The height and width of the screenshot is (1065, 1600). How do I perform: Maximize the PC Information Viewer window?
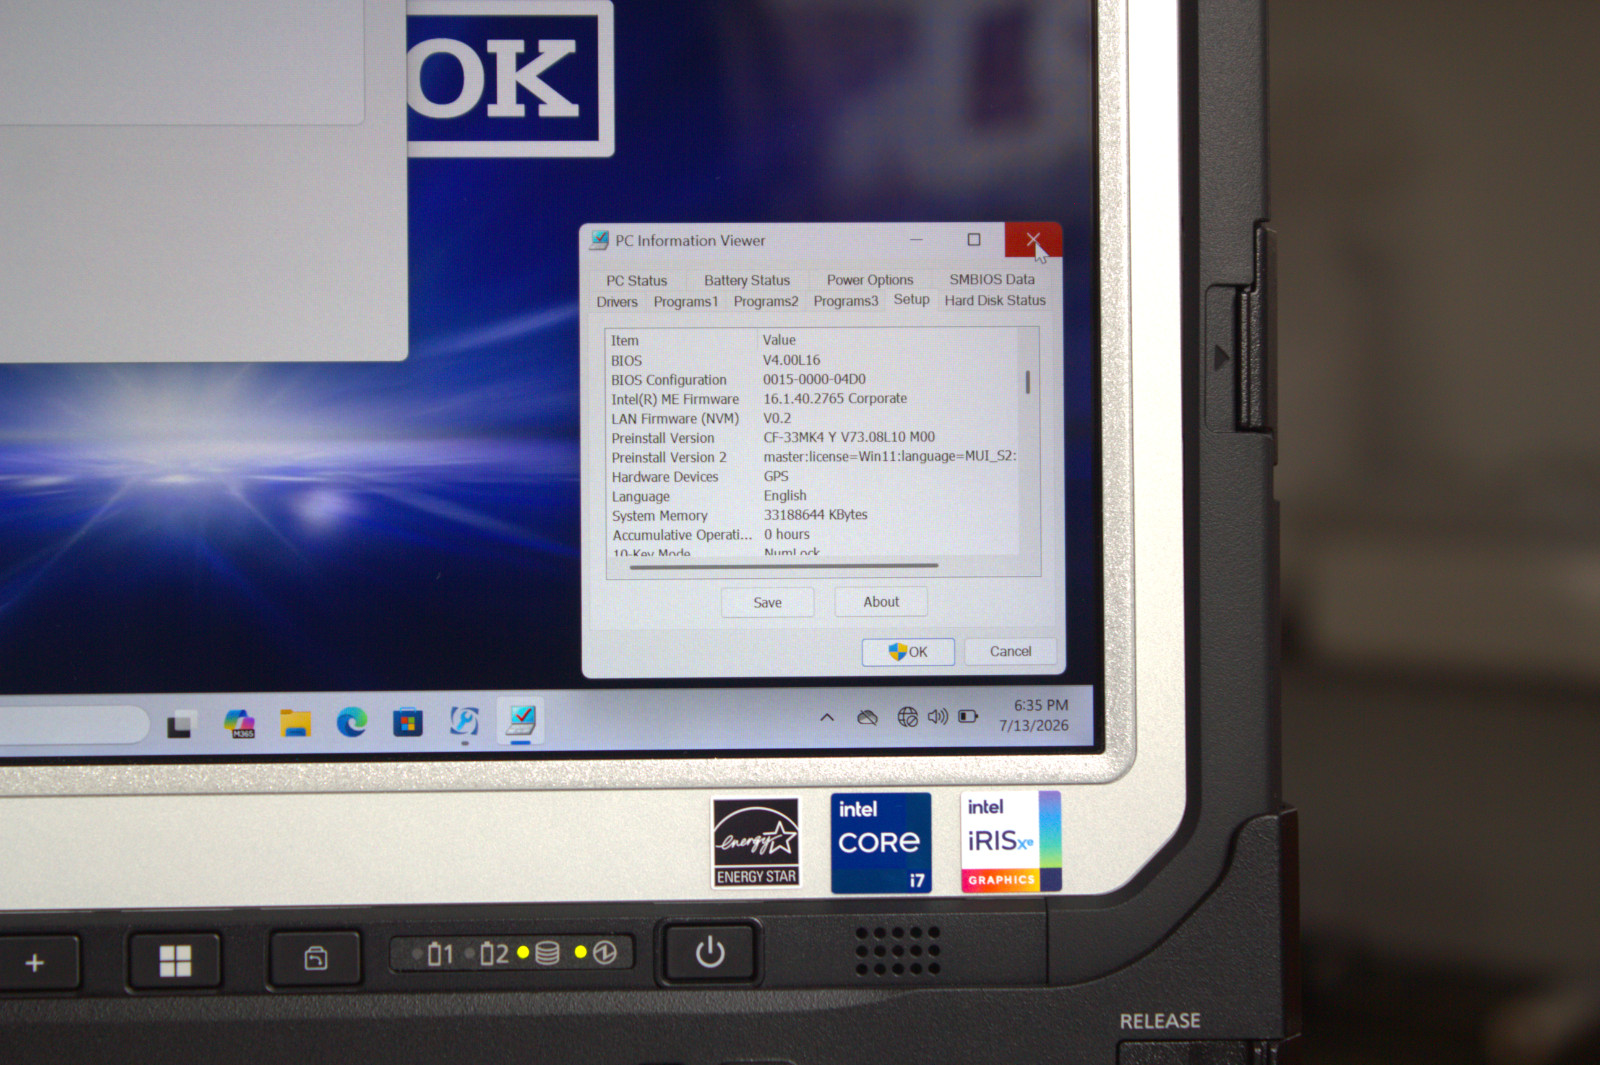click(974, 240)
